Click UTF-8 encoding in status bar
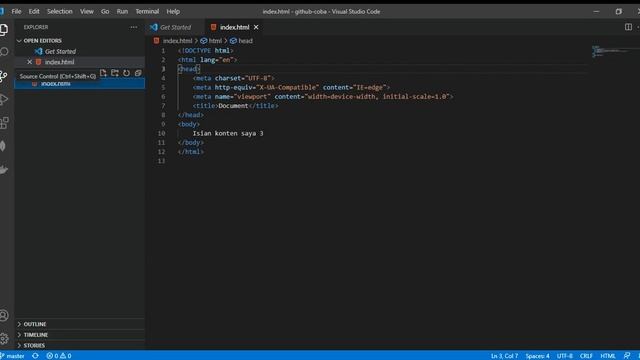The width and height of the screenshot is (640, 360). [564, 356]
